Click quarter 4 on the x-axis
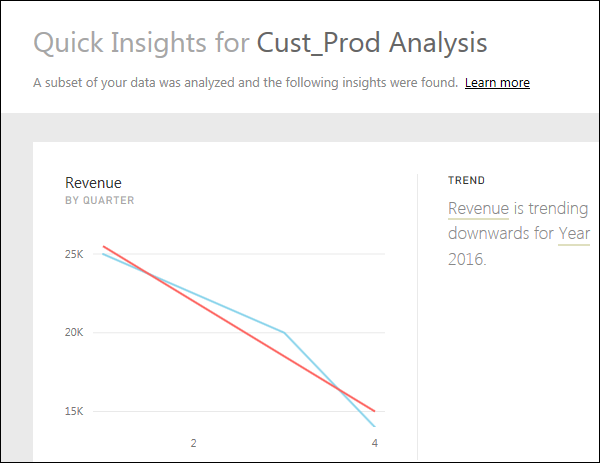Viewport: 600px width, 463px height. point(374,443)
